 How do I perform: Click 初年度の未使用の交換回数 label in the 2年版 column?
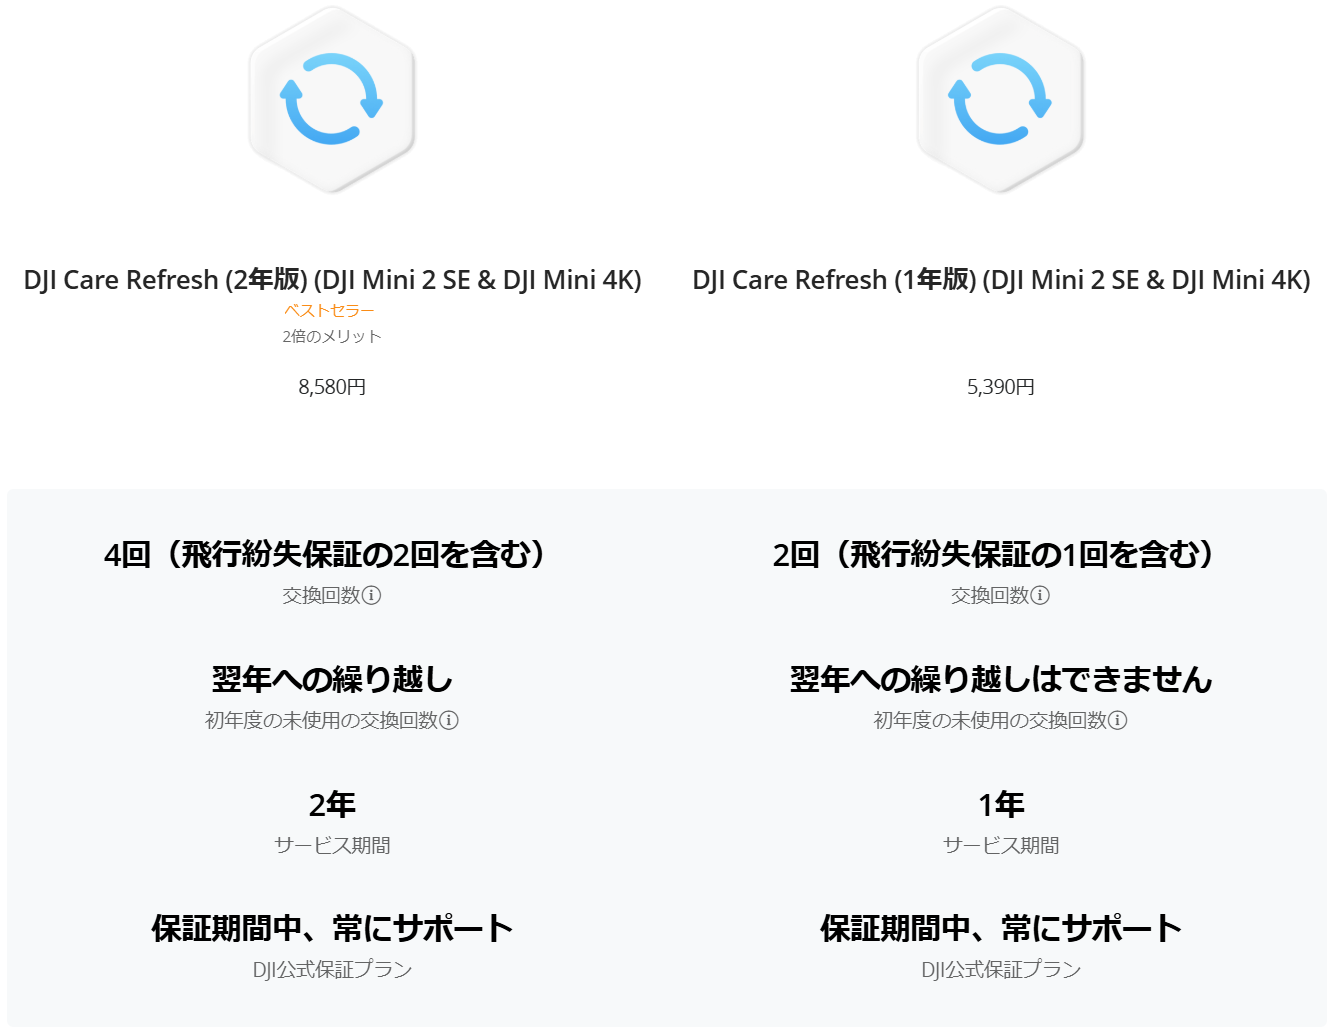322,720
